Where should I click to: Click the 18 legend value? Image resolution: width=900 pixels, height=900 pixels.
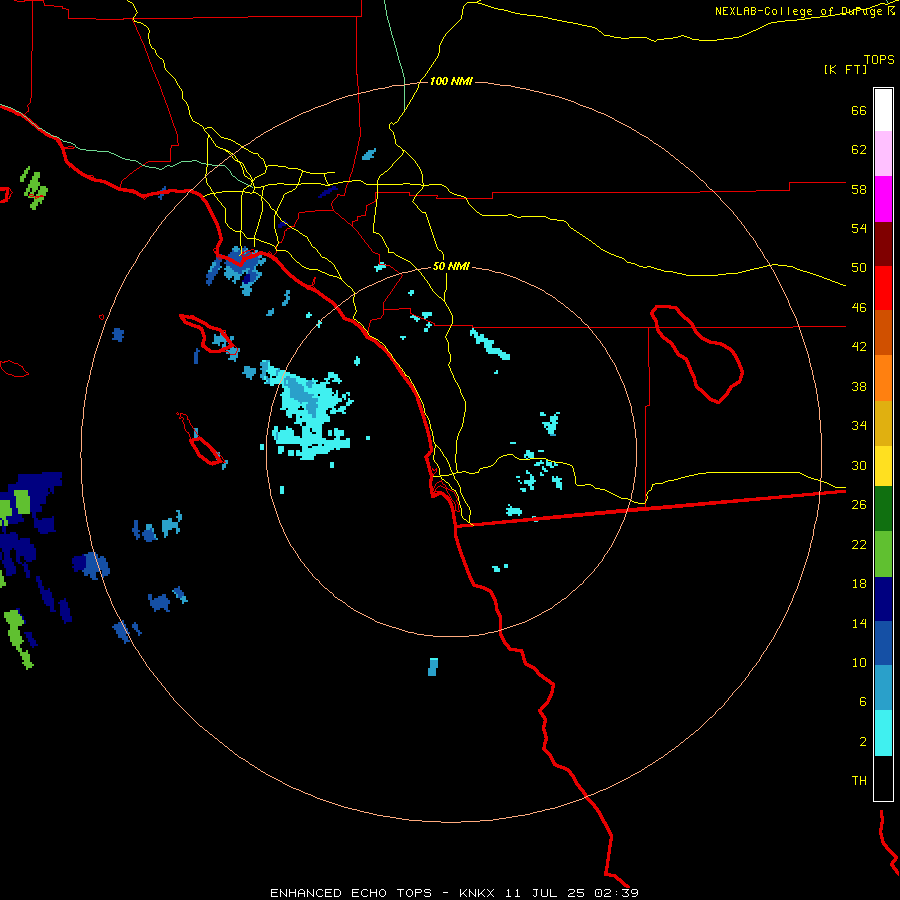(859, 584)
